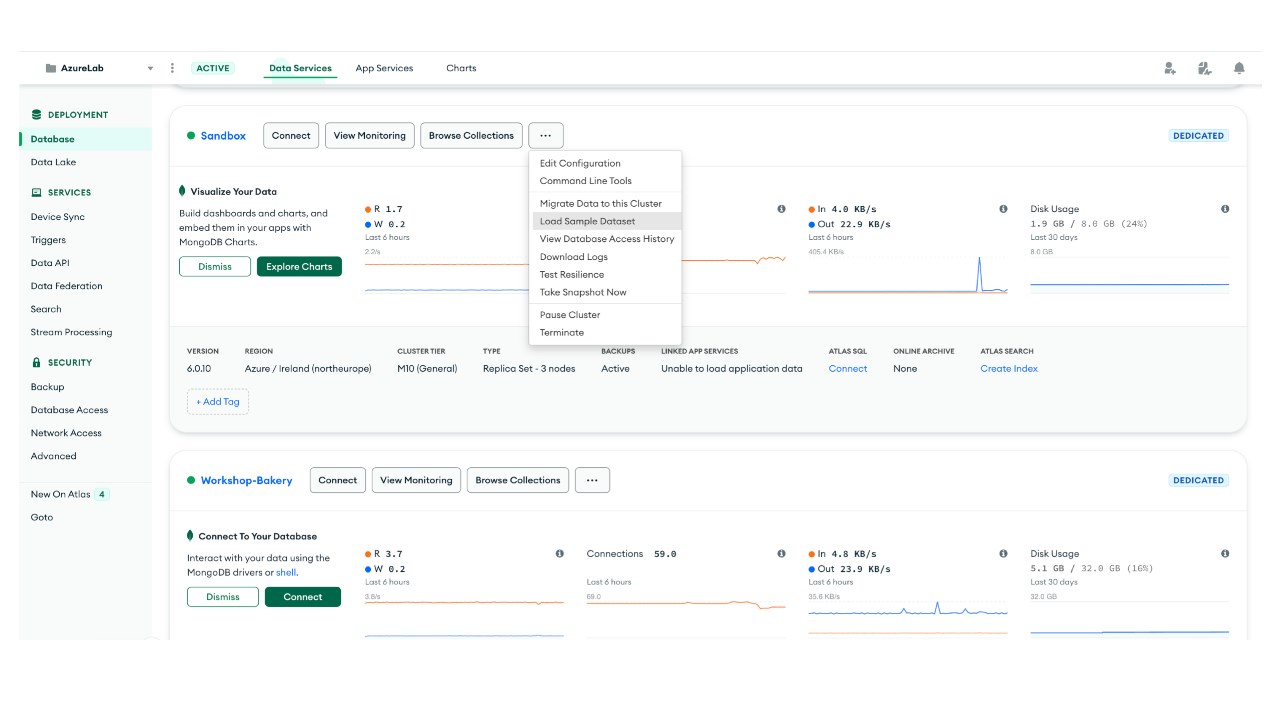Click info icon next to Workshop-Bakery Connections

(x=781, y=554)
